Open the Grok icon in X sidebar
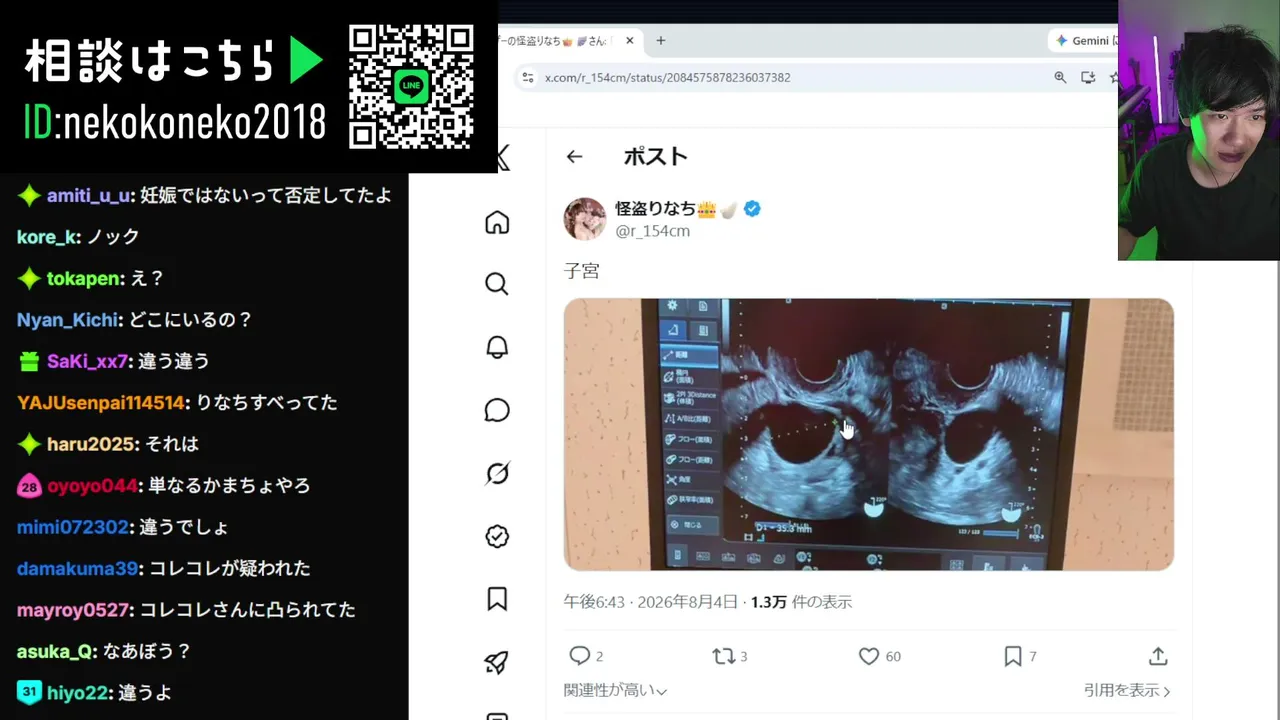 tap(497, 473)
